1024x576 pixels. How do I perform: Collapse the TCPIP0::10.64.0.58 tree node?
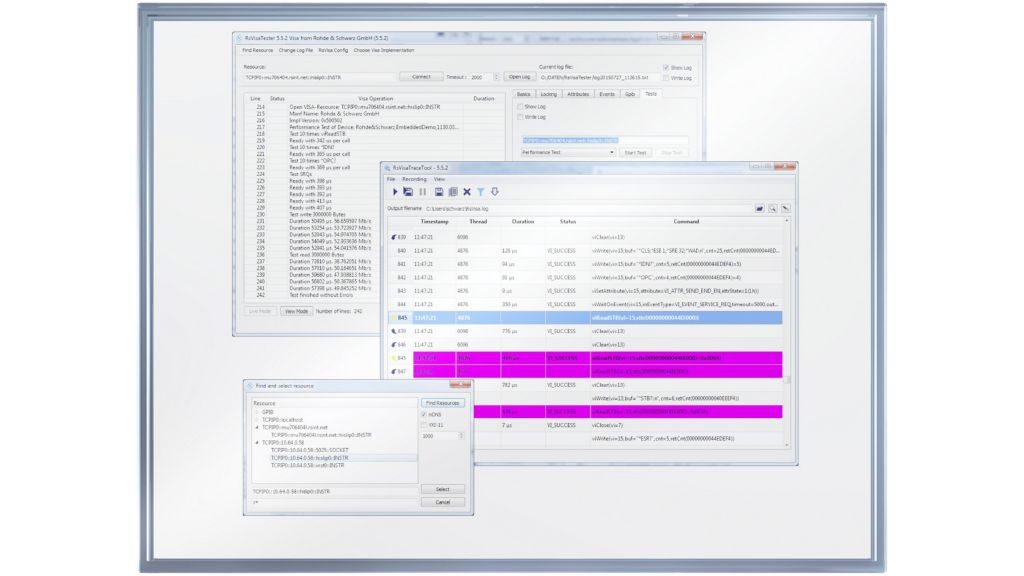[256, 441]
